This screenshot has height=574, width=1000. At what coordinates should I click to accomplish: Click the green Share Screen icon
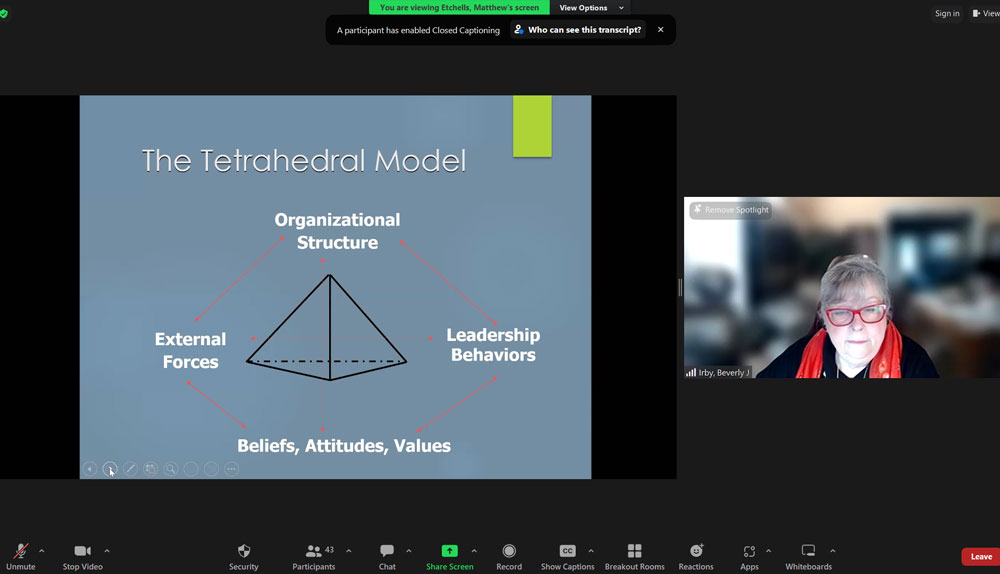(450, 551)
